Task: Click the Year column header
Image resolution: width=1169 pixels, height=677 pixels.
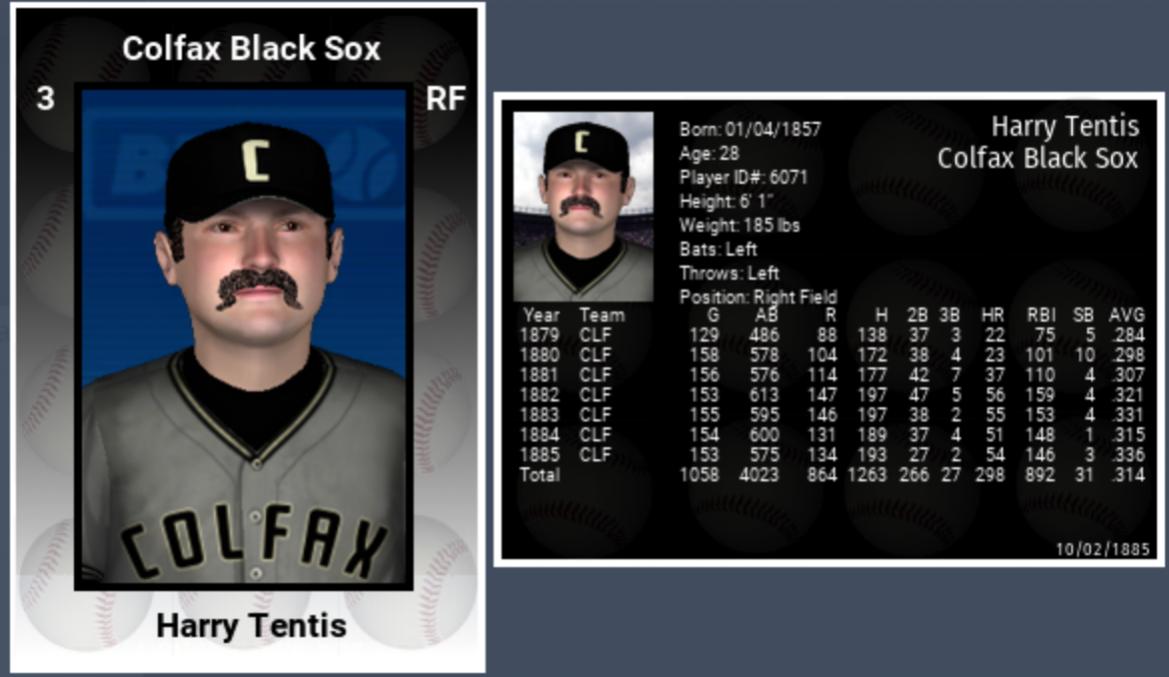Action: (x=541, y=315)
